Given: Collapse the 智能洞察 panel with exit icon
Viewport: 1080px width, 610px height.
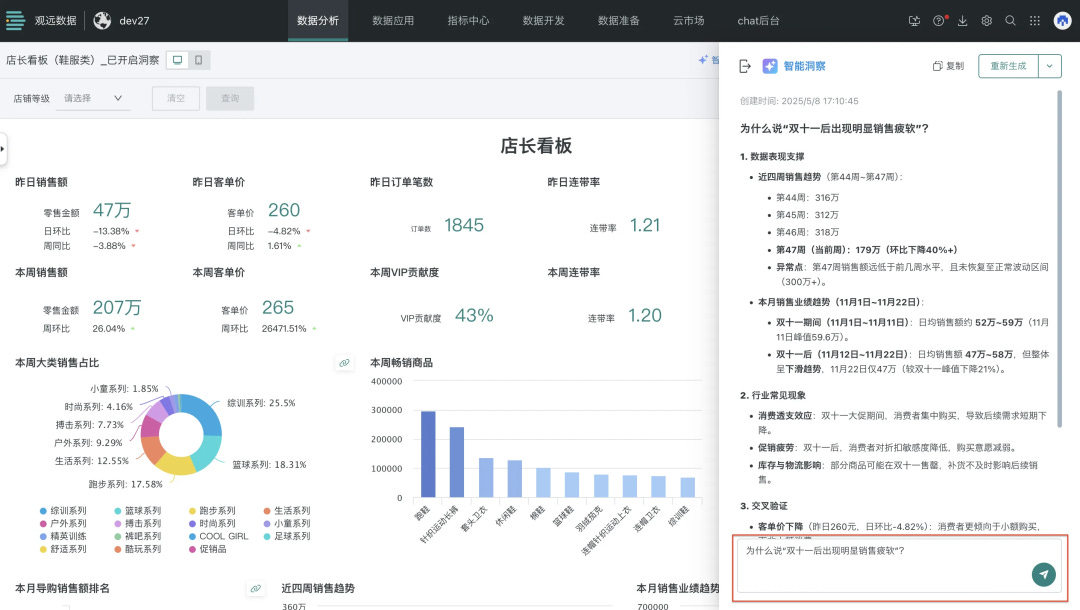Looking at the screenshot, I should [x=745, y=66].
